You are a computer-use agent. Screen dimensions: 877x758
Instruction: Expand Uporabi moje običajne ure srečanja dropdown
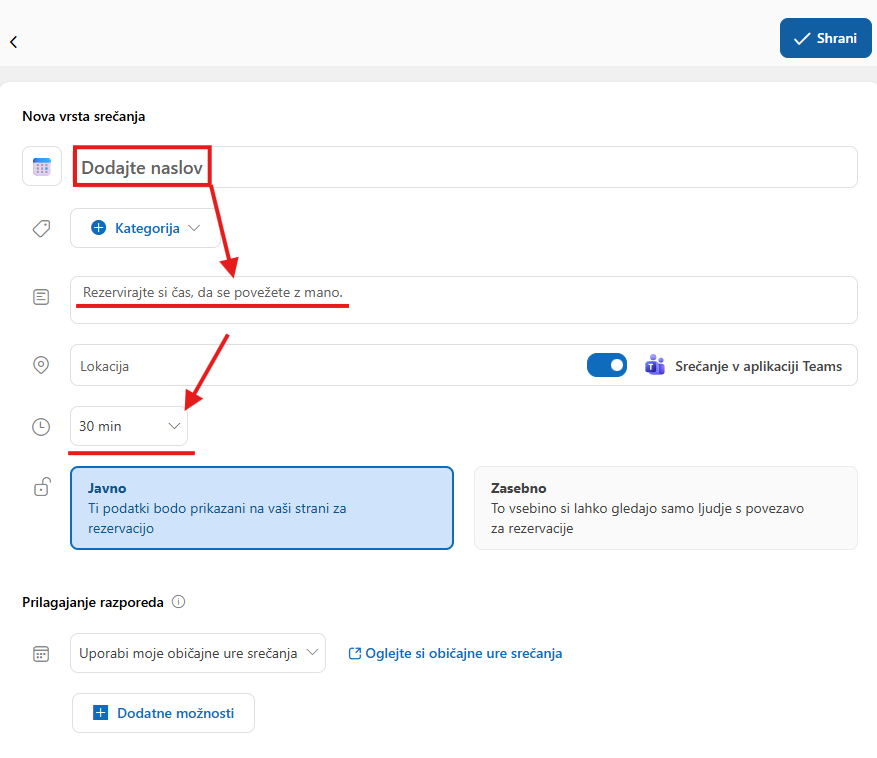tap(198, 653)
